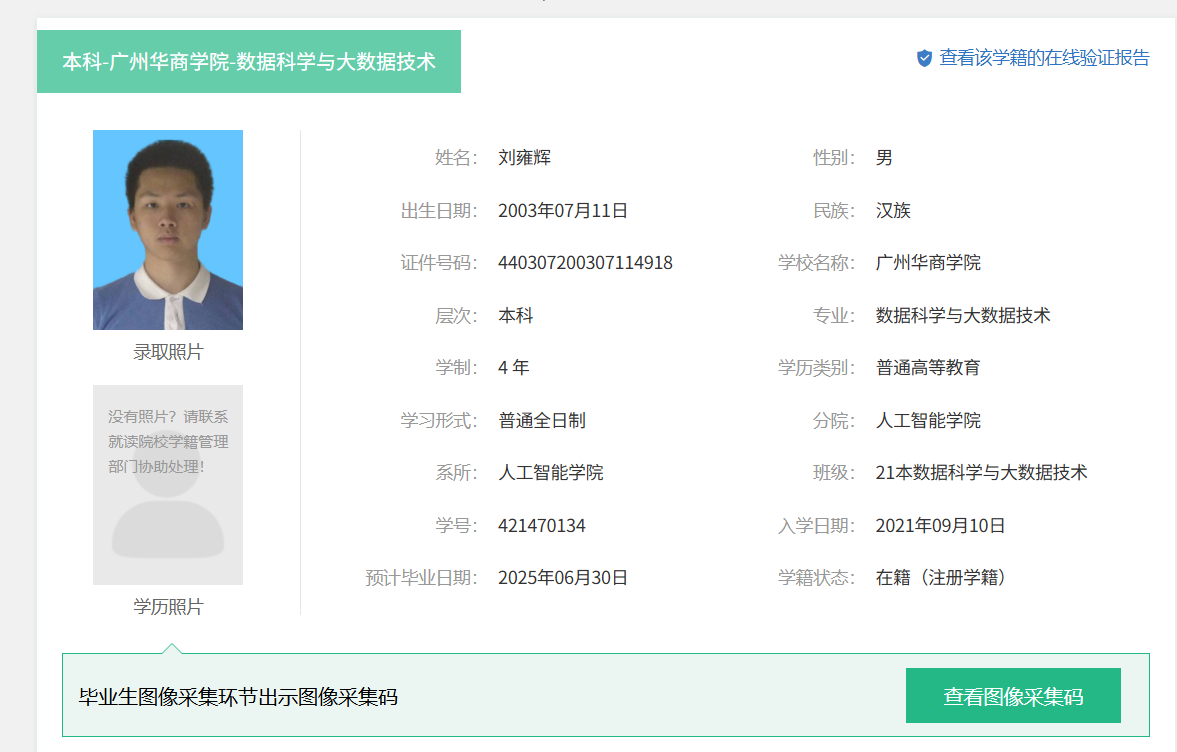Click the 入学日期 value 2021年09月10日
Screen dimensions: 1177x752
pos(940,526)
